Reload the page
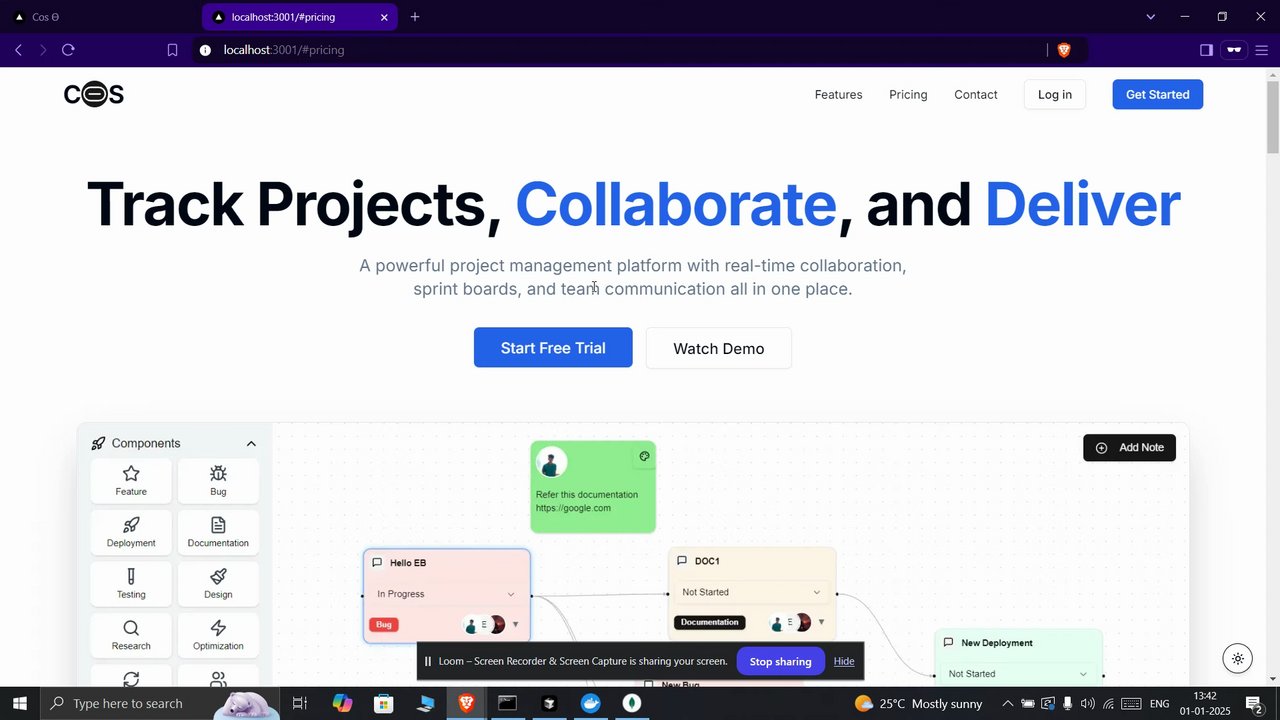 point(68,50)
